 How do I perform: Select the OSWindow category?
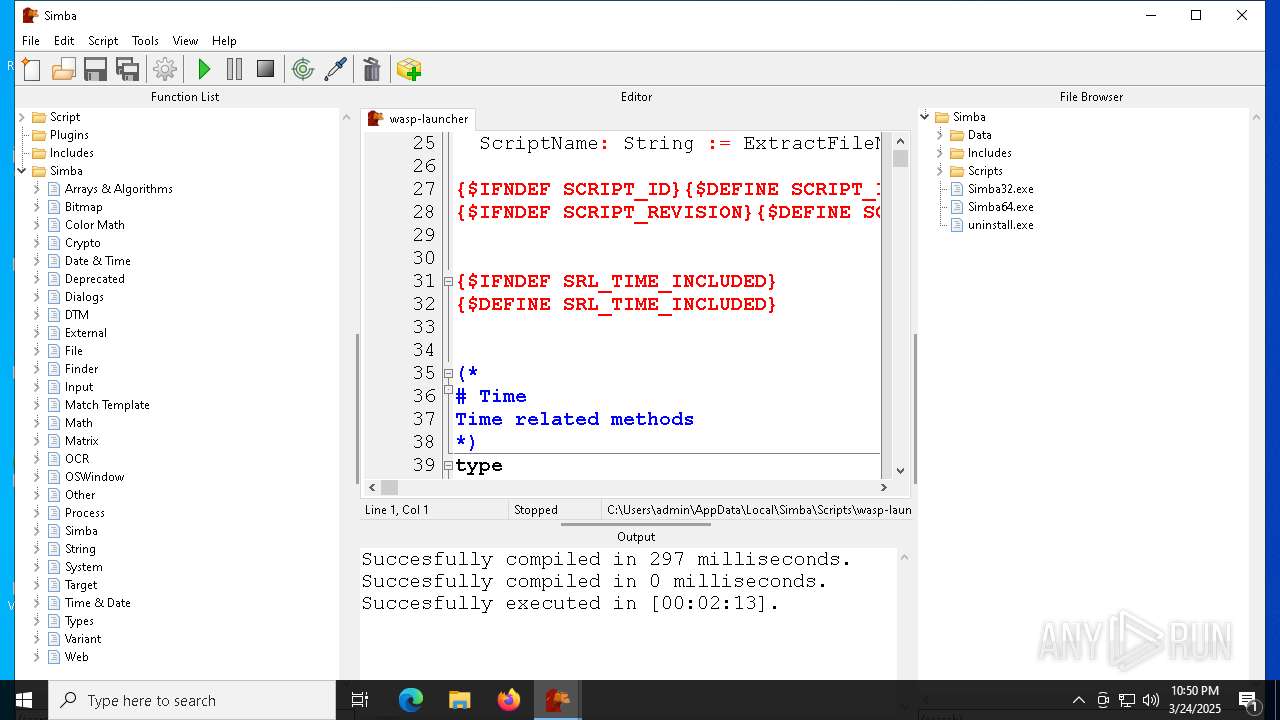pos(94,477)
